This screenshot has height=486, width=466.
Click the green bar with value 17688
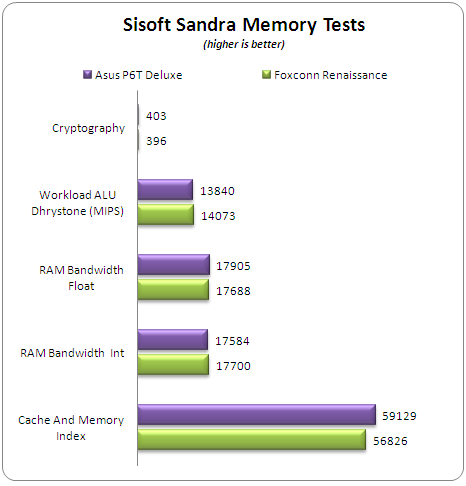[173, 289]
